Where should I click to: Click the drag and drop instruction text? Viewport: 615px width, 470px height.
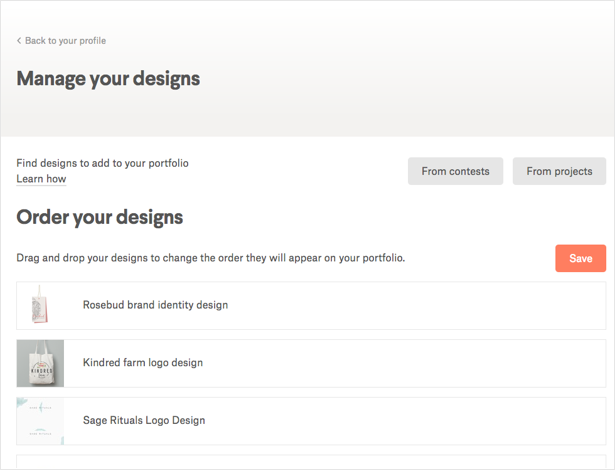(x=210, y=258)
